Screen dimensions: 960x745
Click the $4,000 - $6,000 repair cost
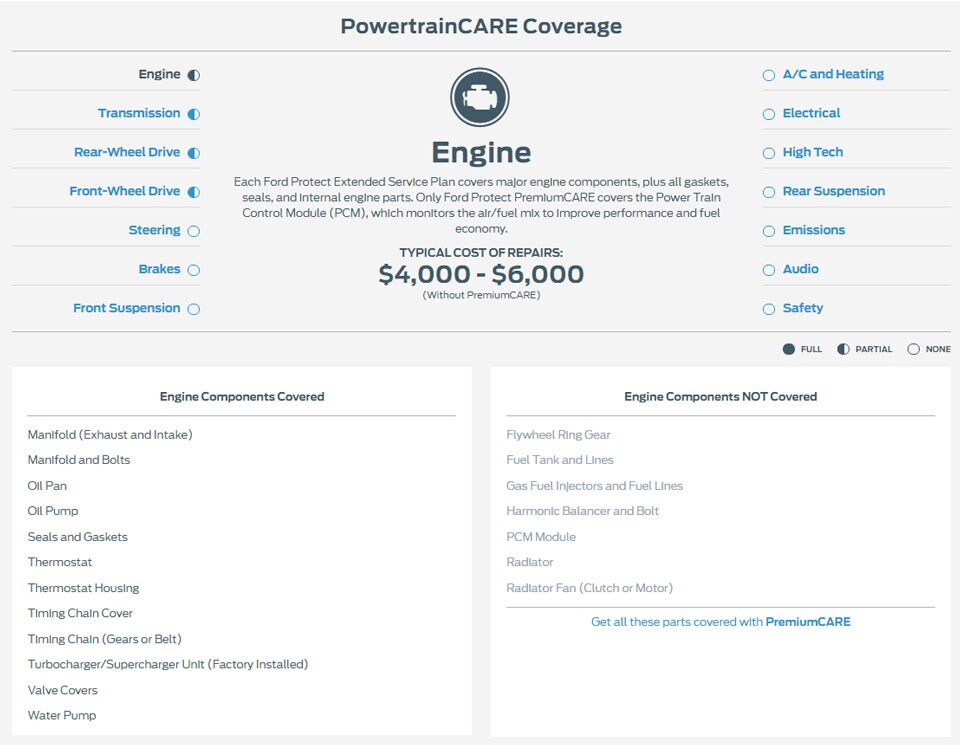point(481,274)
